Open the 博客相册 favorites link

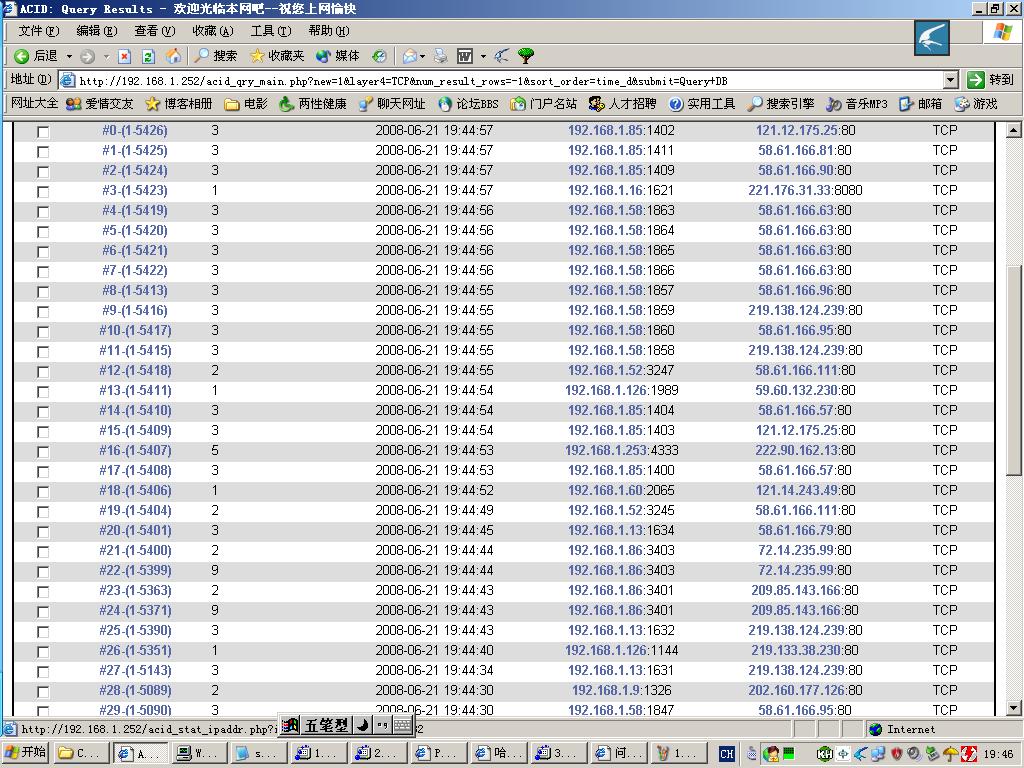pos(179,104)
